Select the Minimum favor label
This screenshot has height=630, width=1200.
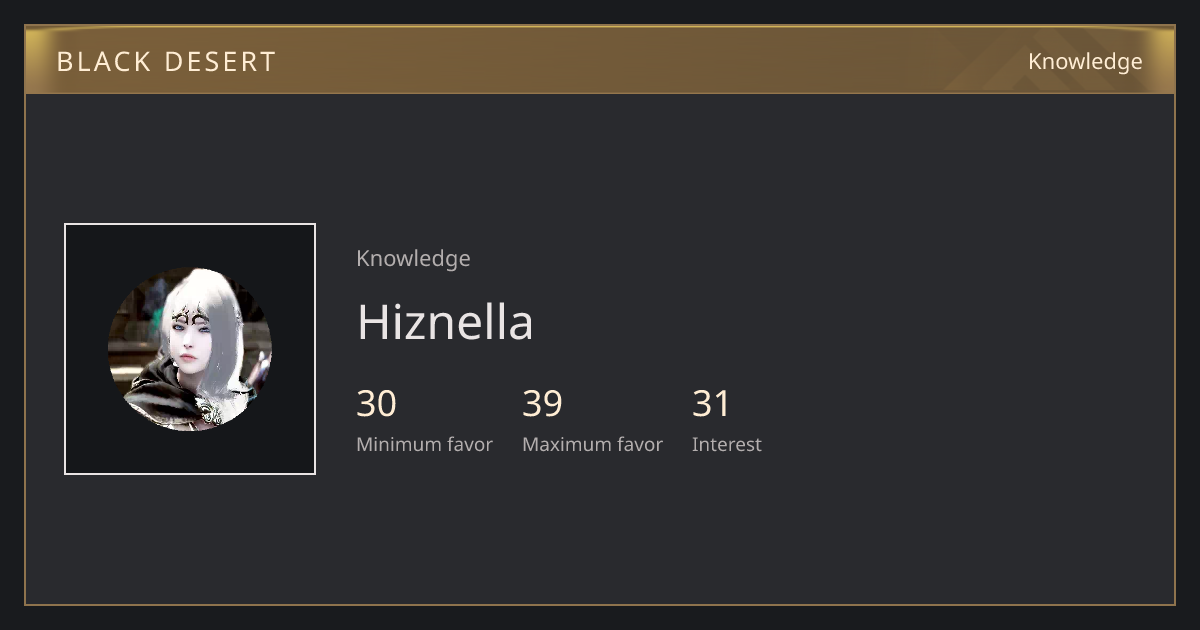click(425, 444)
